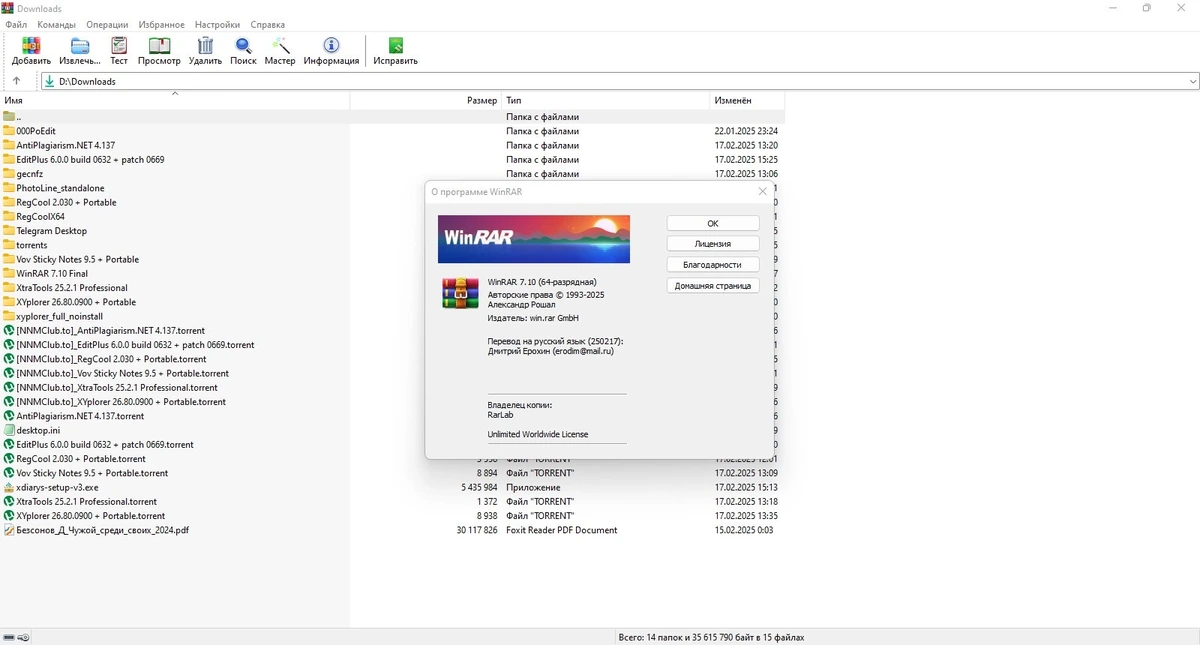Select the 000PoEdit folder
This screenshot has height=645, width=1200.
tap(36, 131)
